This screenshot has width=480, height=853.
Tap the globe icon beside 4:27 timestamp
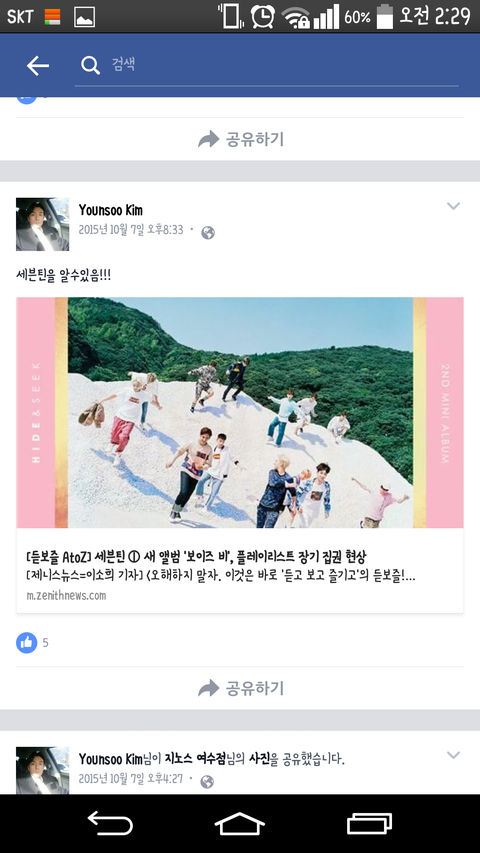click(207, 782)
